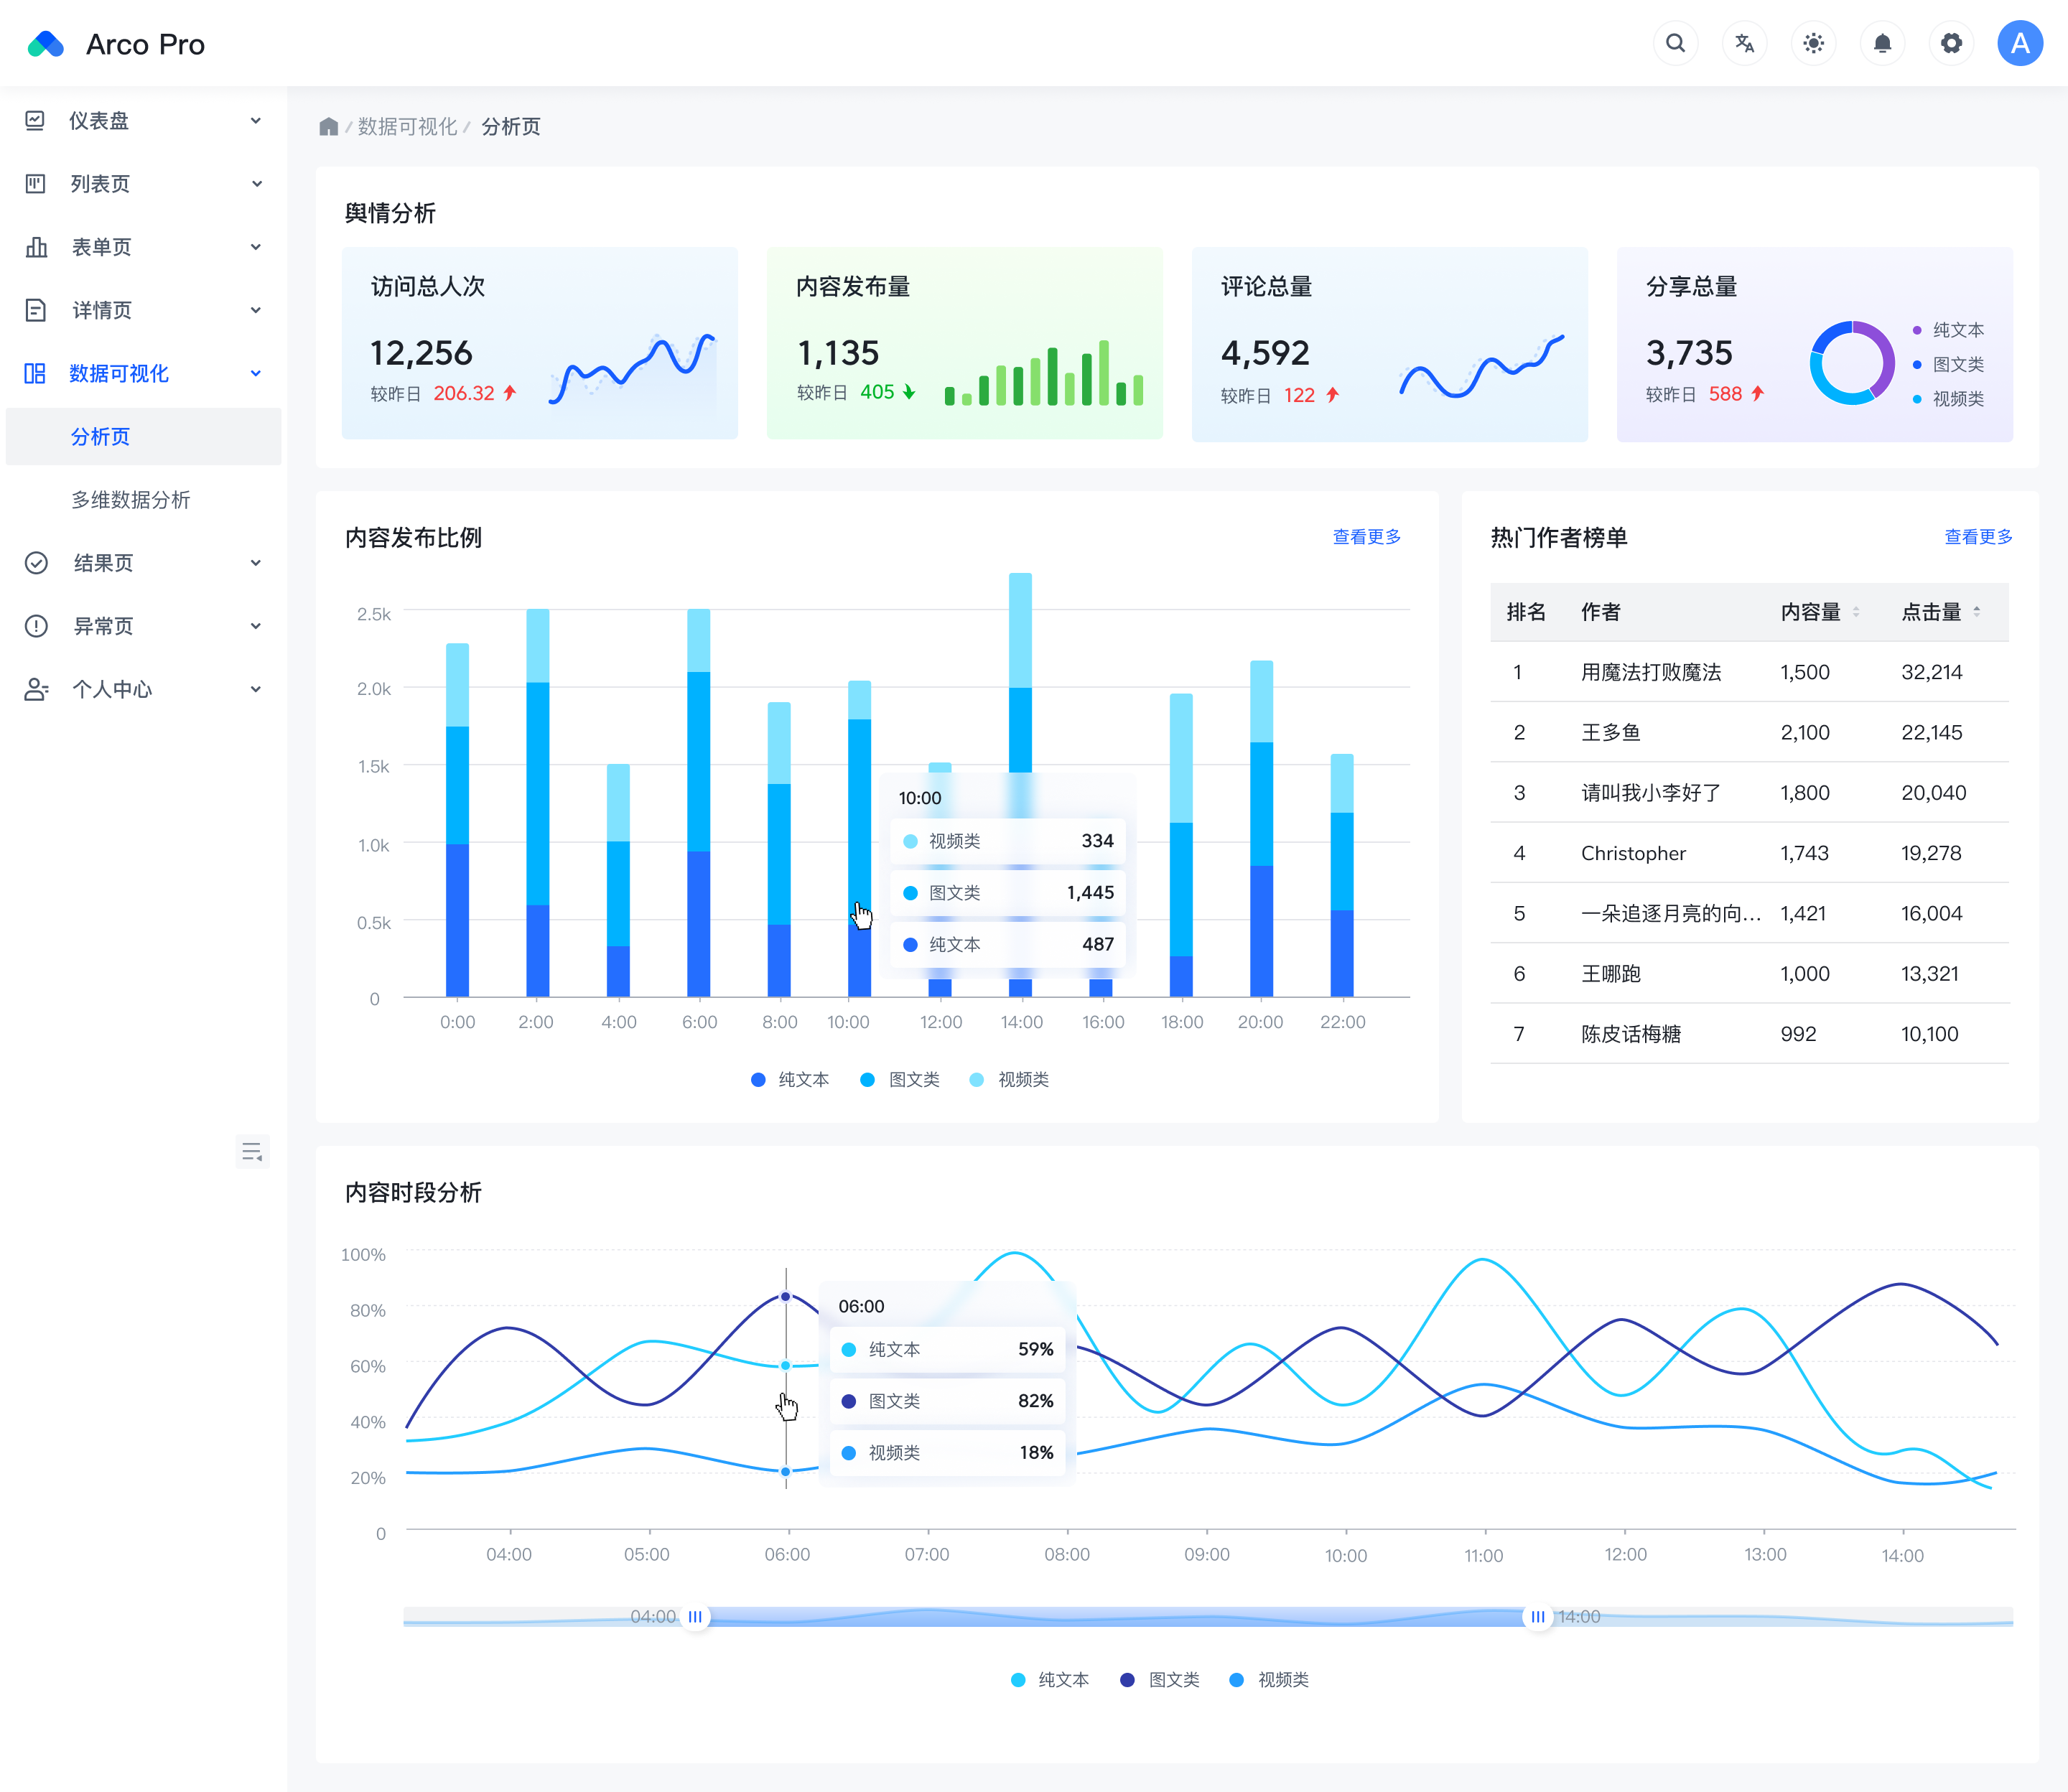Click 查看更多 in 内容发布比例 card
Viewport: 2068px width, 1792px height.
1366,537
